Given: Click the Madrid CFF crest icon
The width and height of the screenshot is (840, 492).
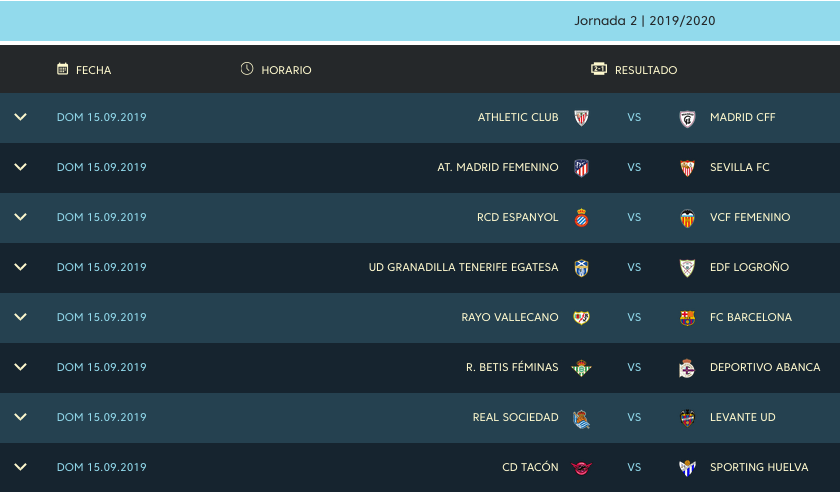Looking at the screenshot, I should [687, 118].
